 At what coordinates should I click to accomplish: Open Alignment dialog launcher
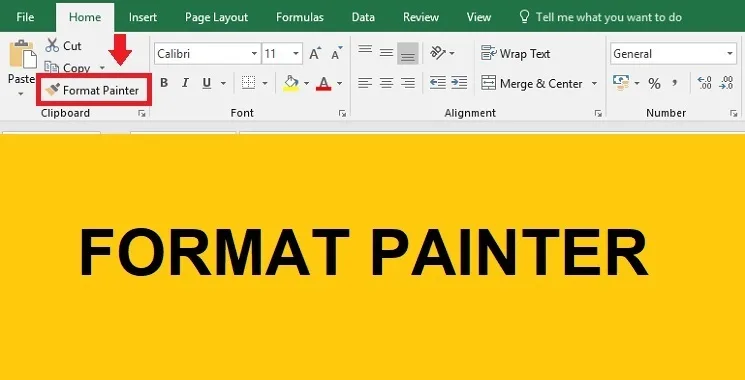[598, 113]
